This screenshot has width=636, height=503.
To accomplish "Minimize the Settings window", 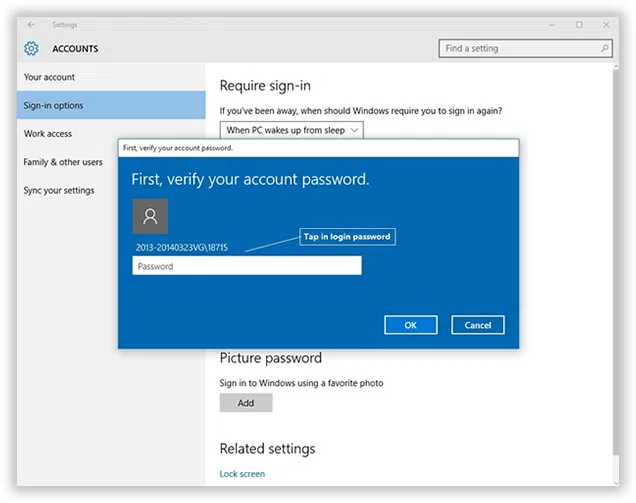I will (551, 24).
